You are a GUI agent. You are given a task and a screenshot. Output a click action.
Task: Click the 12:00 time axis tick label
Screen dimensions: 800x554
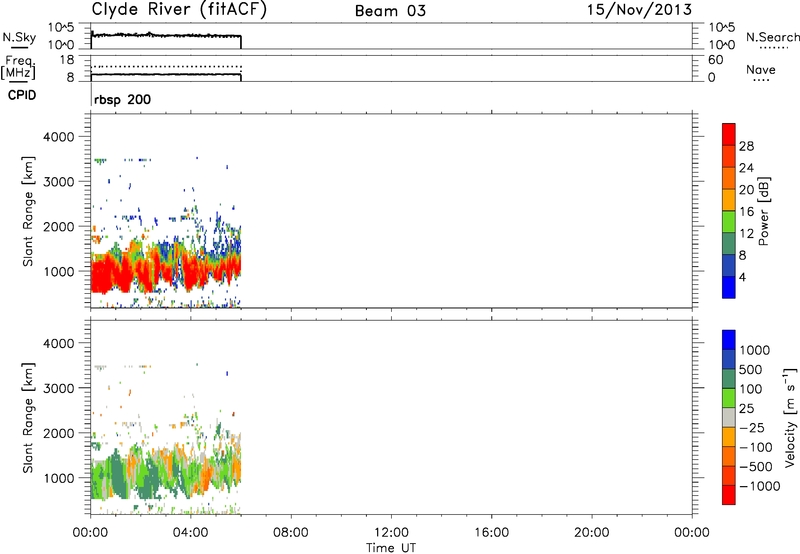coord(391,533)
